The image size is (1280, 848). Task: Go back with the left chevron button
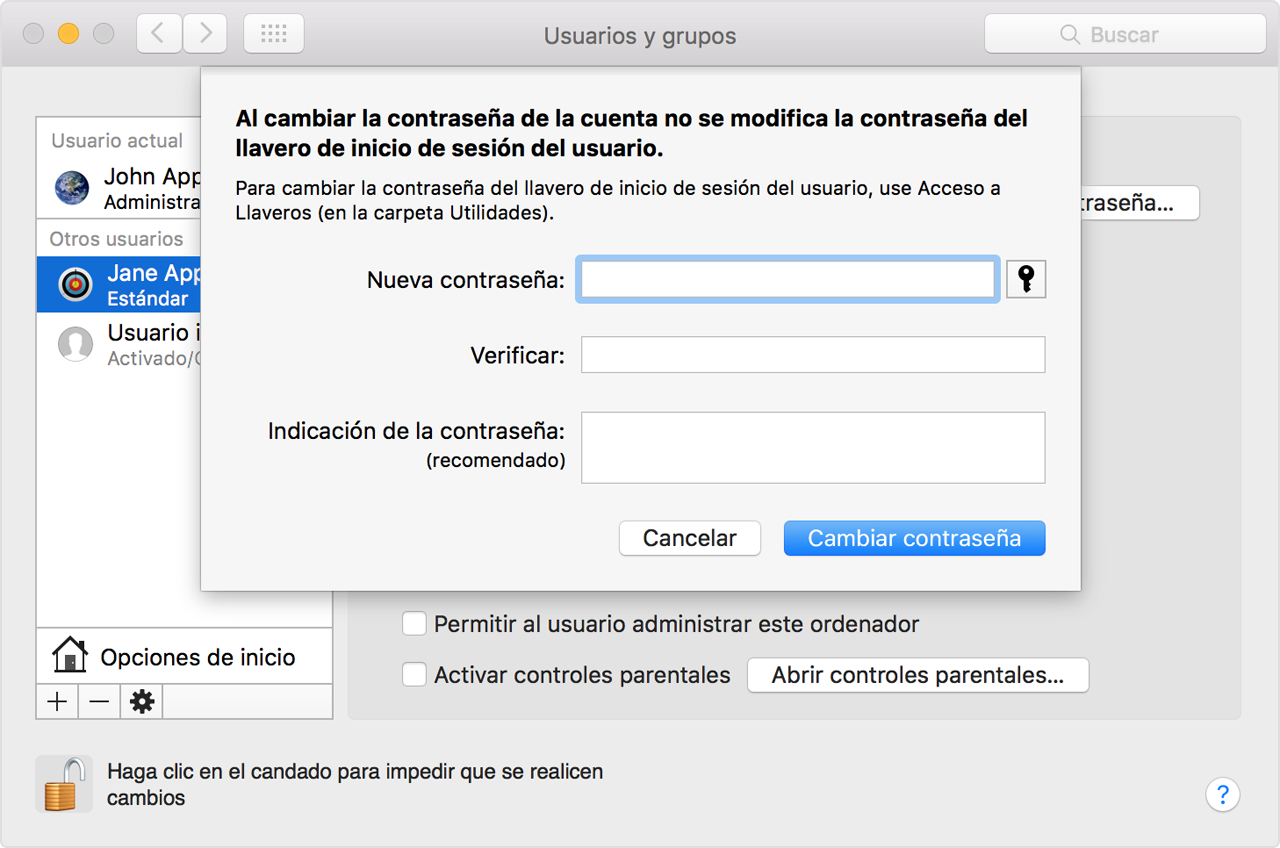(158, 34)
